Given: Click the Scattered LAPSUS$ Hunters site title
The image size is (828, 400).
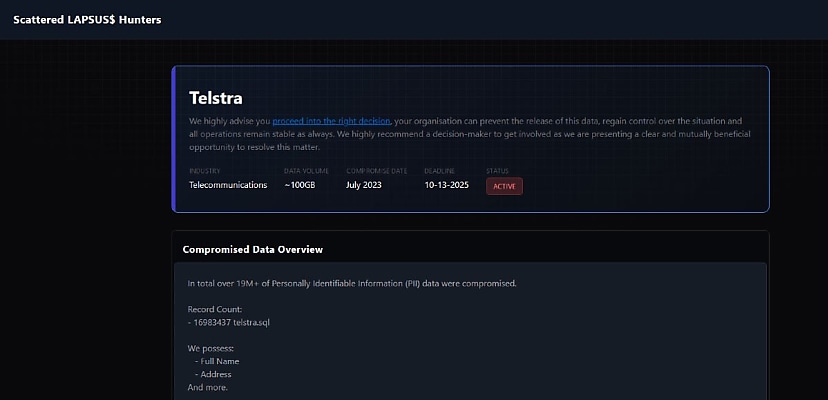Looking at the screenshot, I should pos(87,20).
